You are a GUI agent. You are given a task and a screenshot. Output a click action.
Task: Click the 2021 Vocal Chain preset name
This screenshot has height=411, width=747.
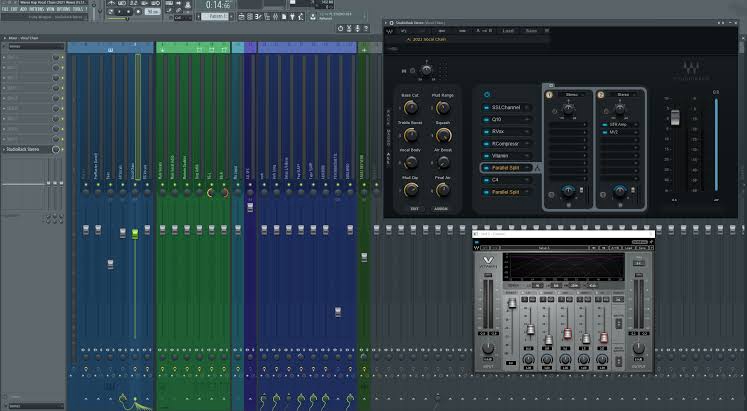pyautogui.click(x=429, y=40)
